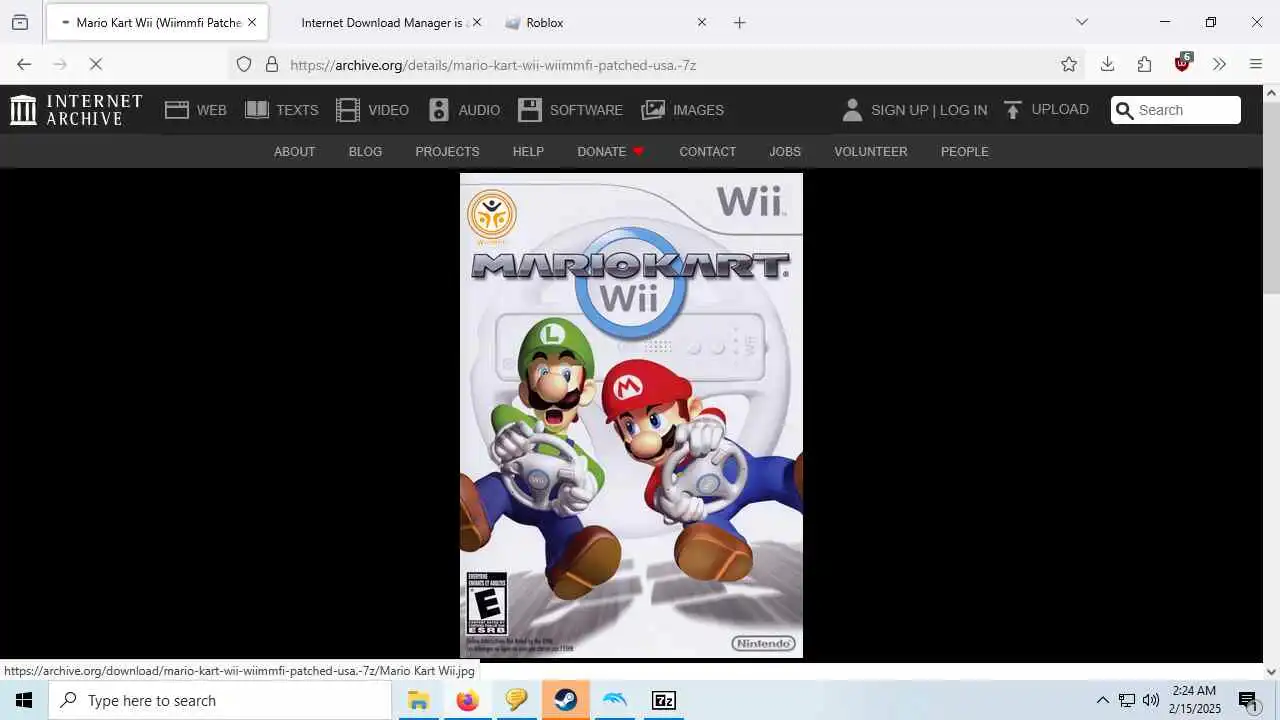Click the page scrollbar down arrow
Viewport: 1280px width, 720px height.
coord(1271,672)
